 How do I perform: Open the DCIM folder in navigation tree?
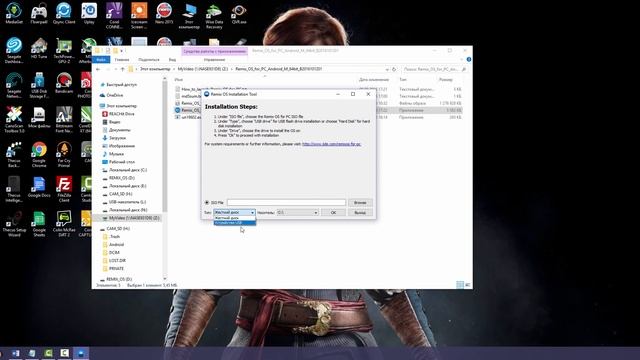pos(114,253)
